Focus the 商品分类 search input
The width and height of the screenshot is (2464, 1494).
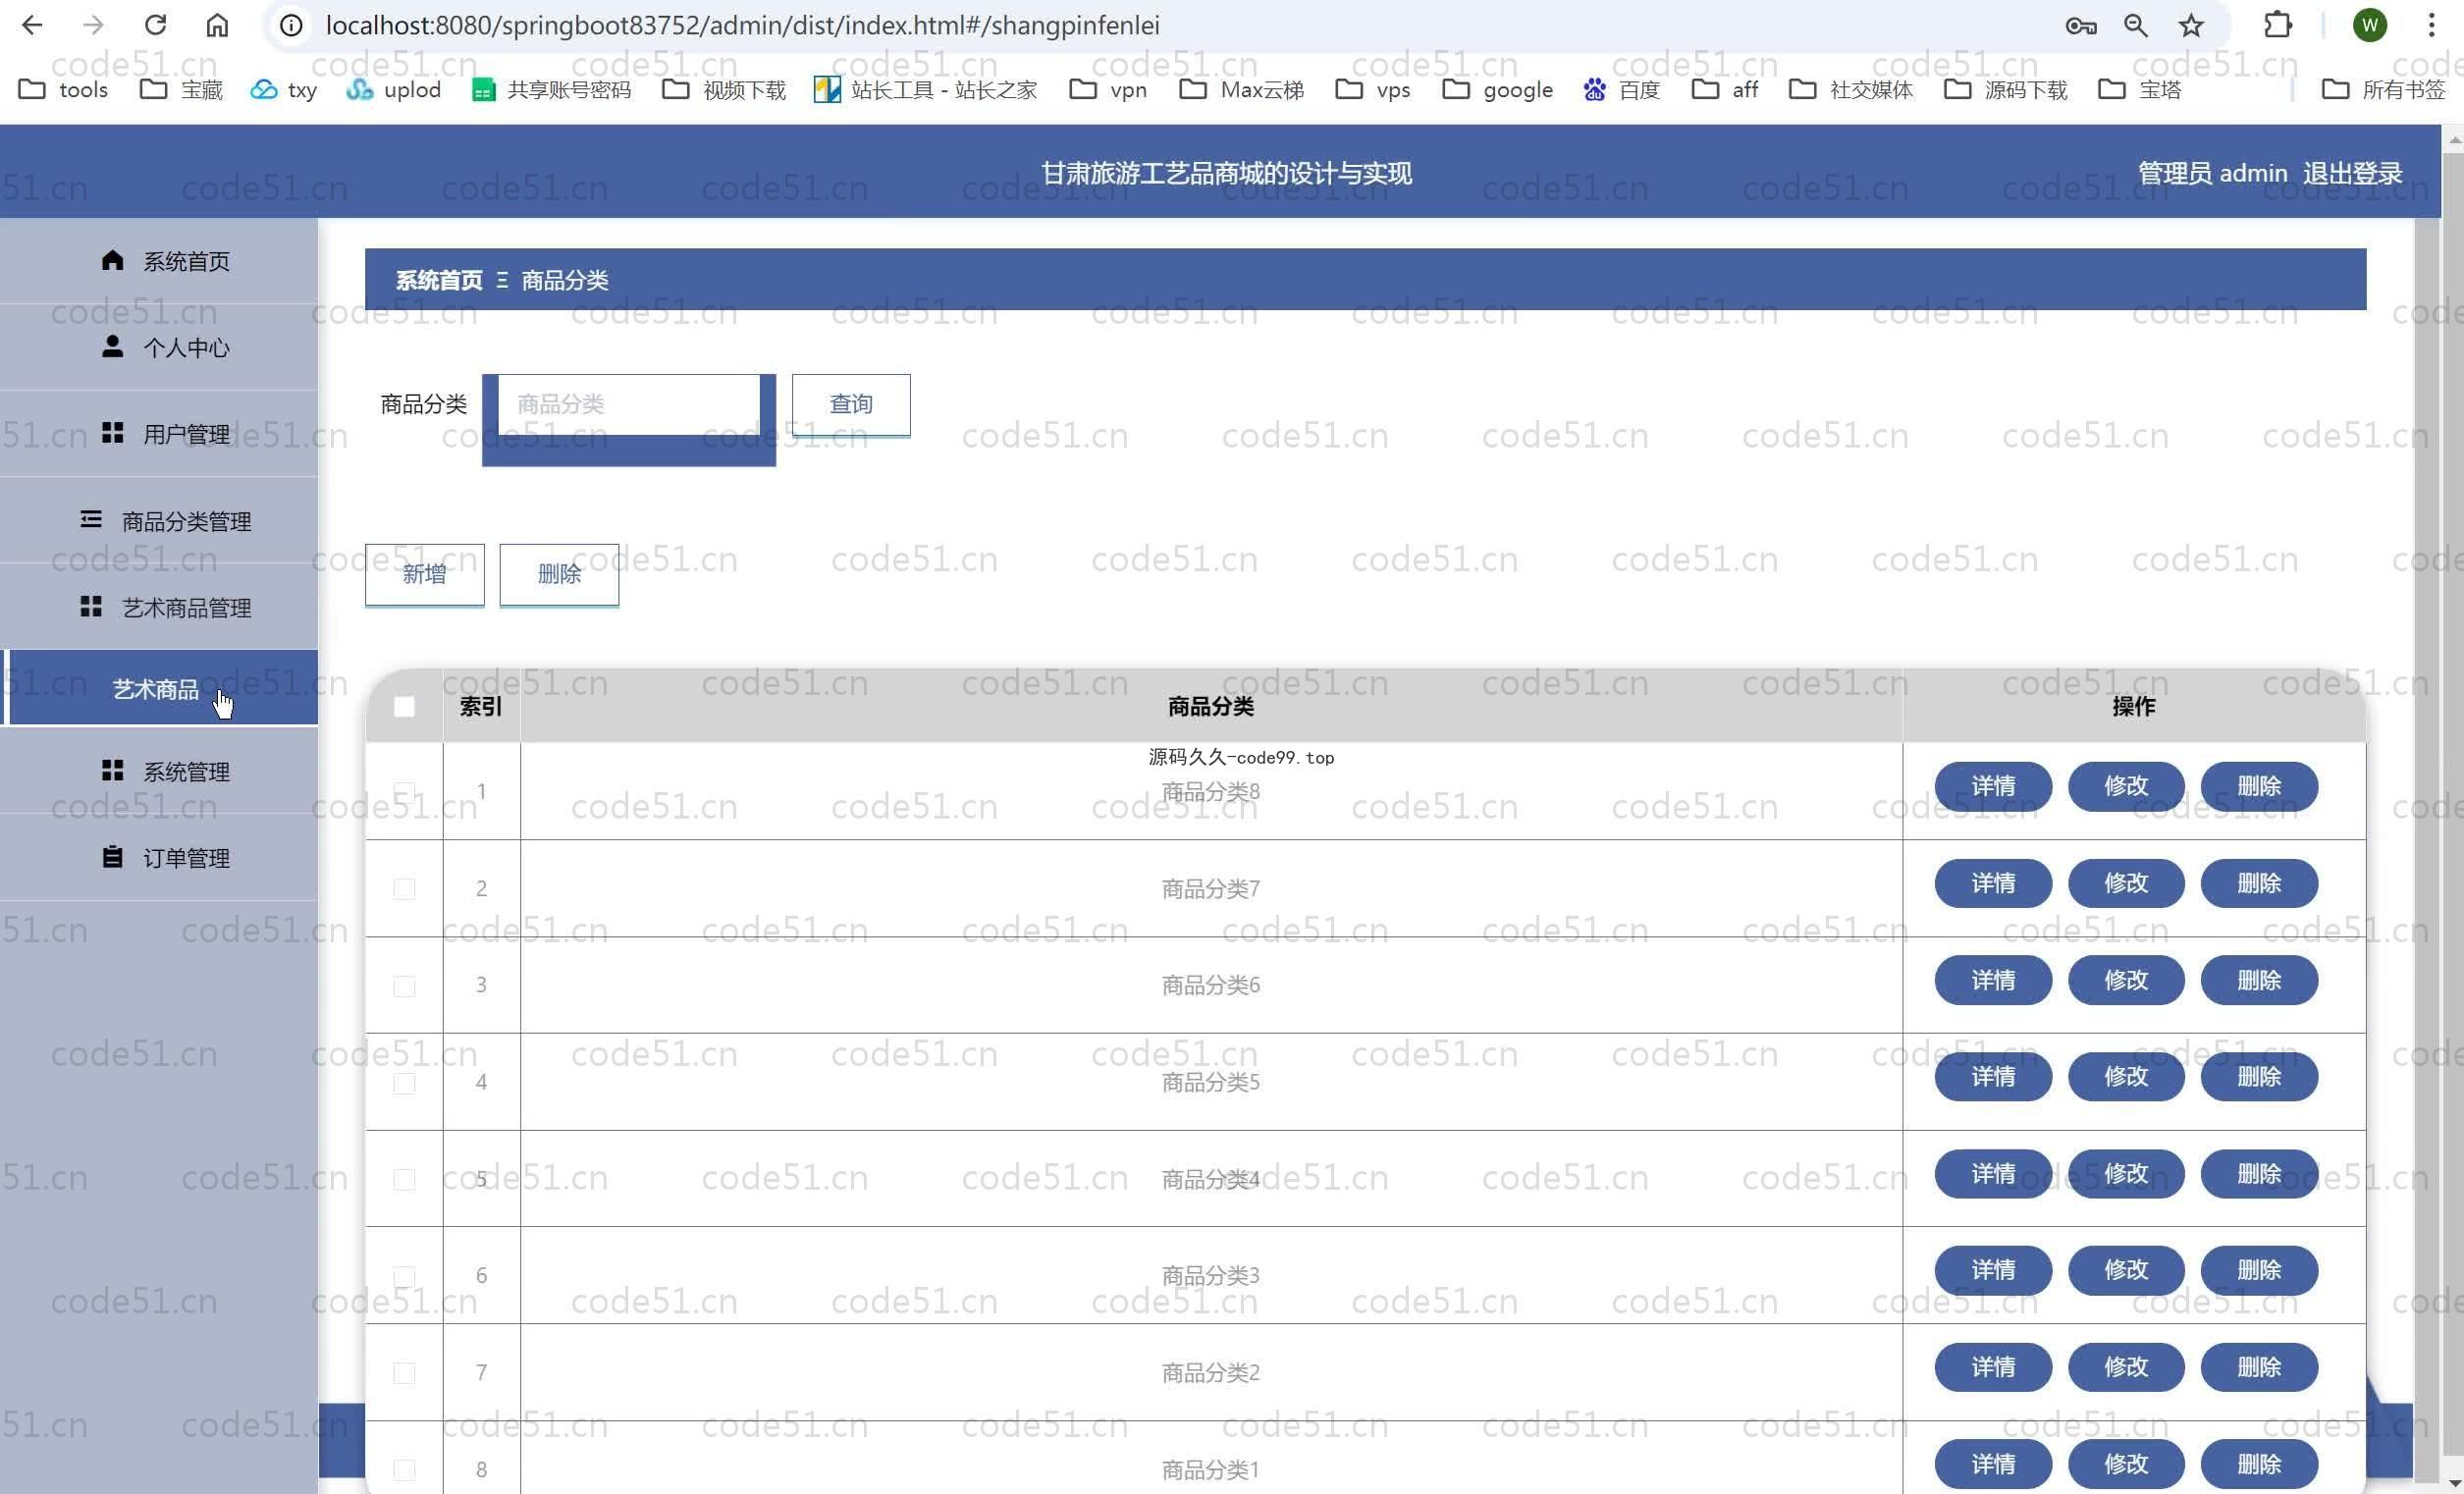pos(629,404)
